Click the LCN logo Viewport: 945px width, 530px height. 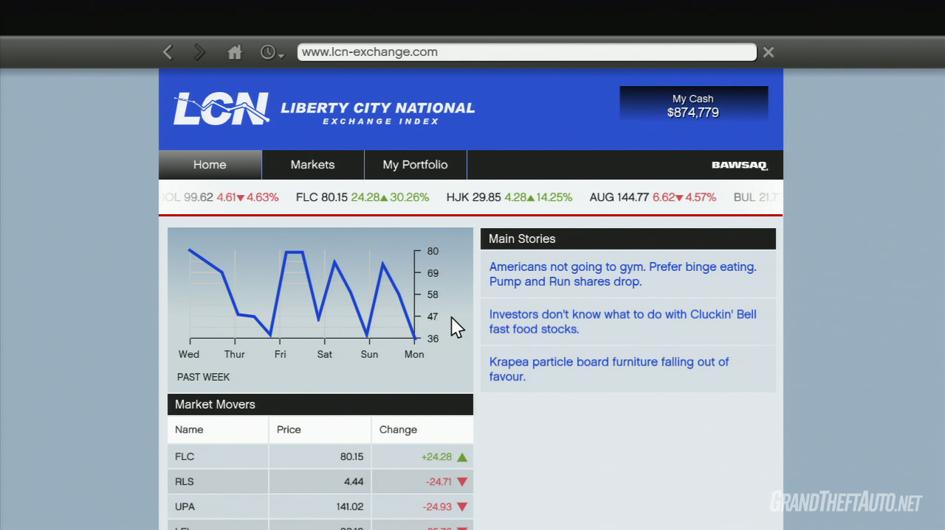[x=221, y=109]
